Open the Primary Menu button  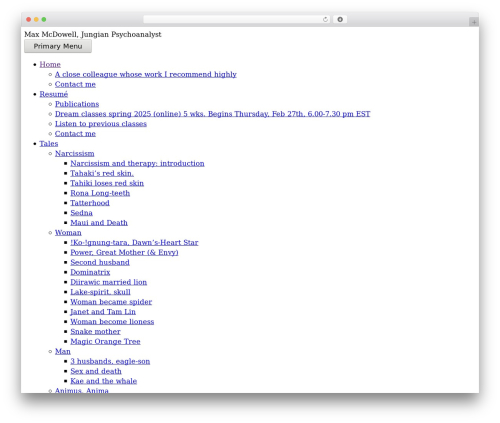(58, 46)
